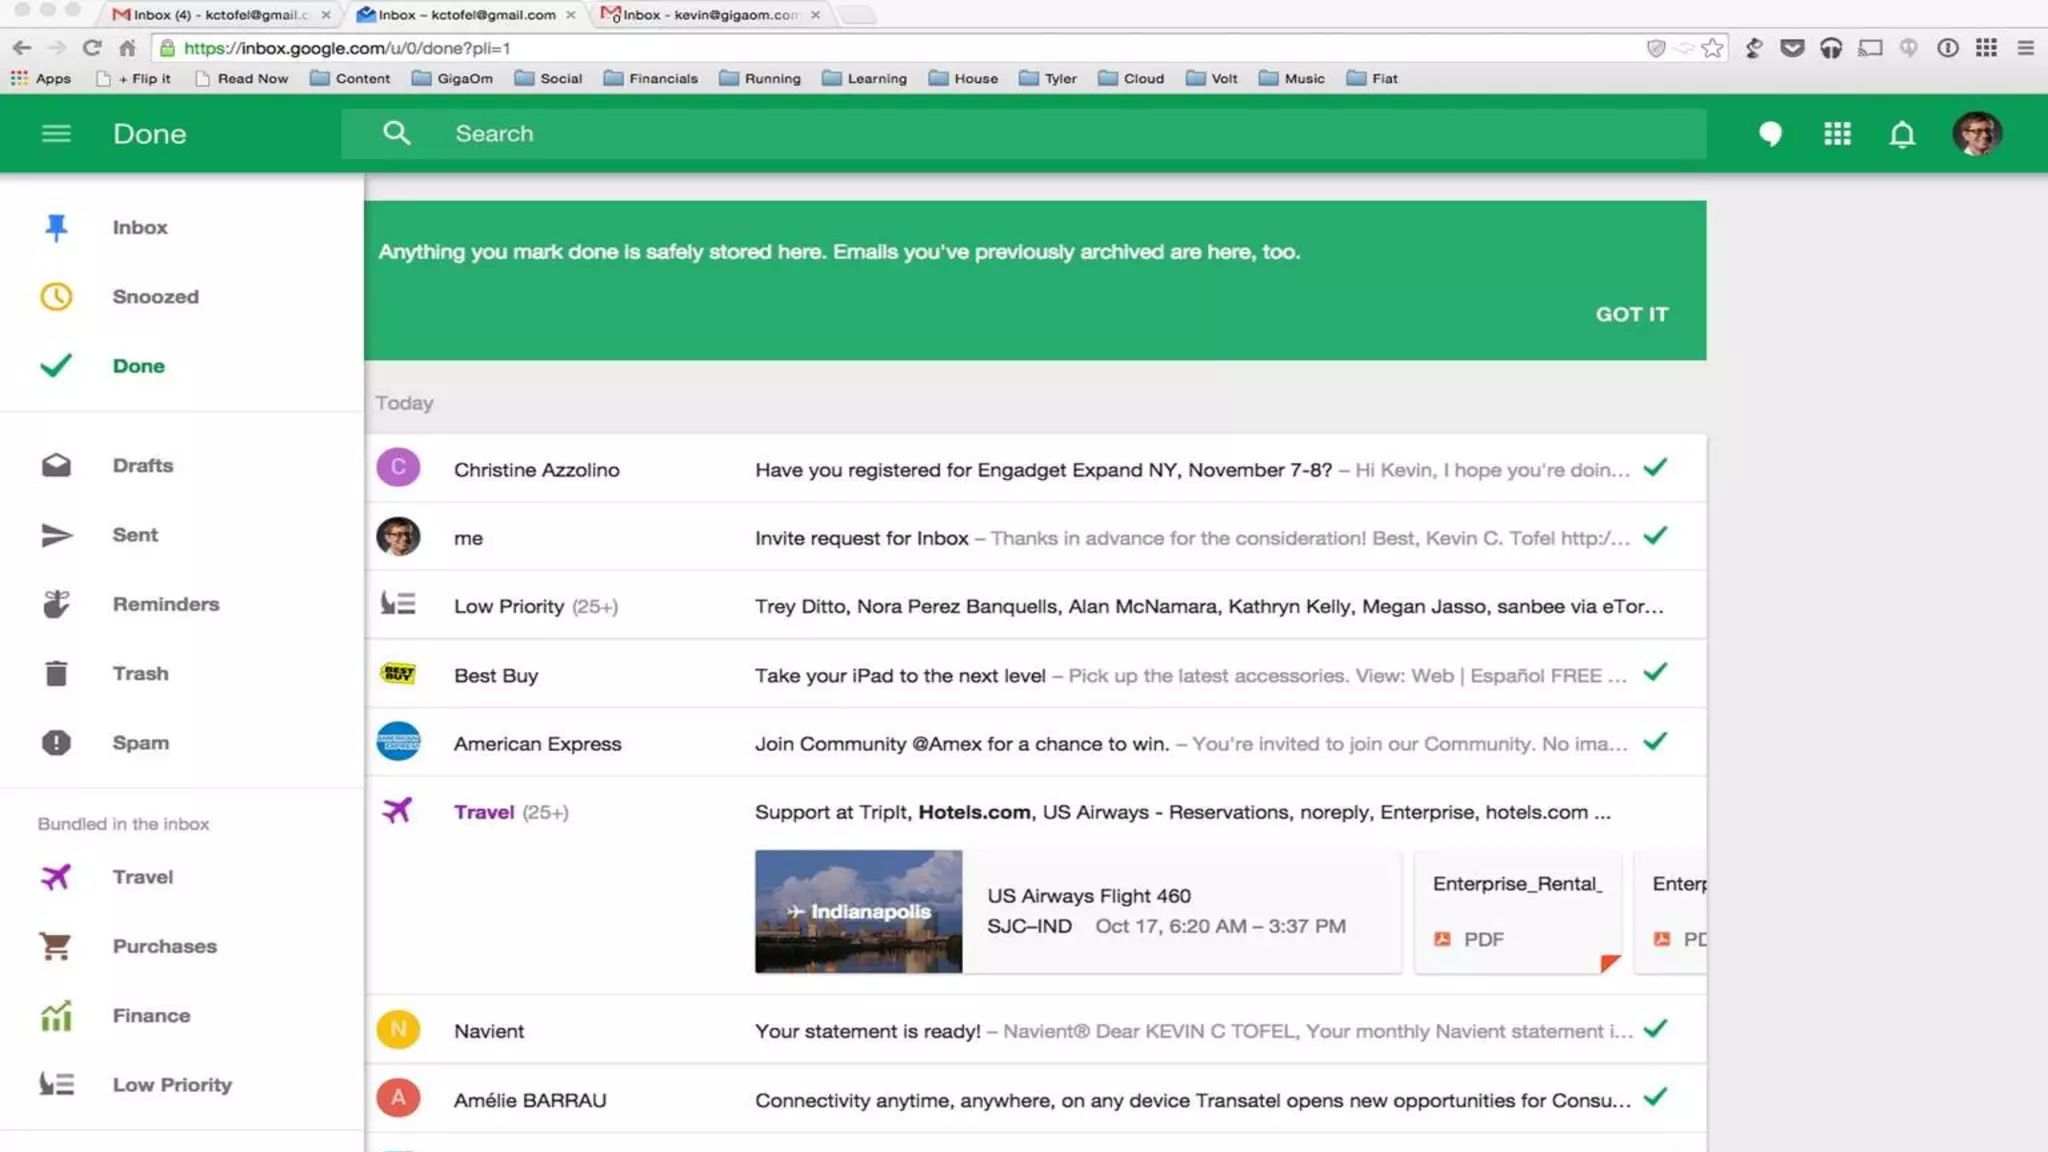Toggle done check on Amélie BARRAU email
This screenshot has height=1152, width=2048.
tap(1655, 1097)
